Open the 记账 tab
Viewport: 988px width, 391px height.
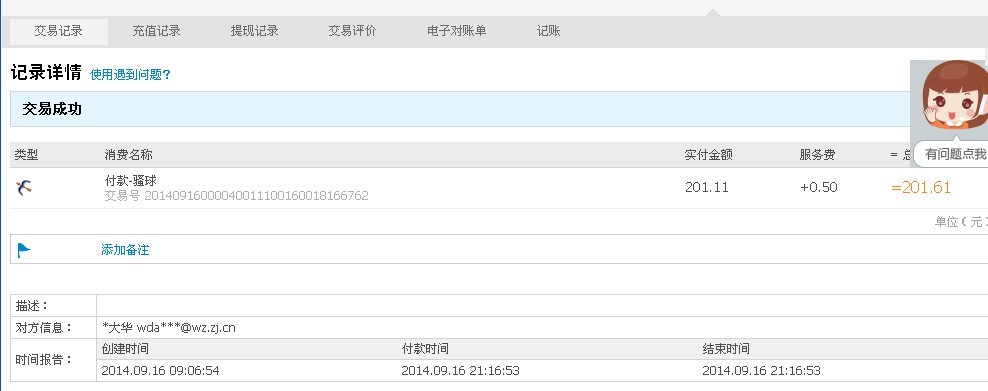(x=548, y=31)
